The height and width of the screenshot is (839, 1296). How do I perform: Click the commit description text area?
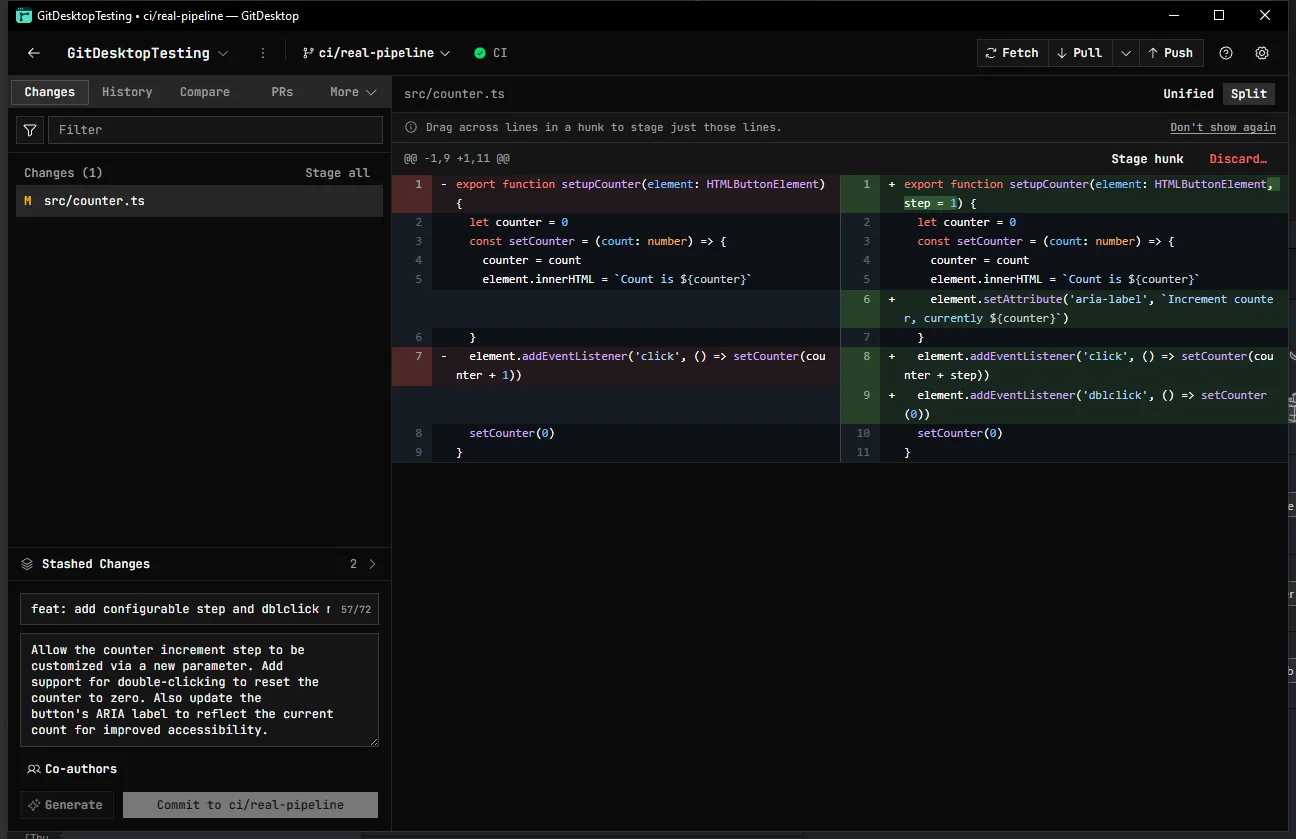pyautogui.click(x=200, y=690)
